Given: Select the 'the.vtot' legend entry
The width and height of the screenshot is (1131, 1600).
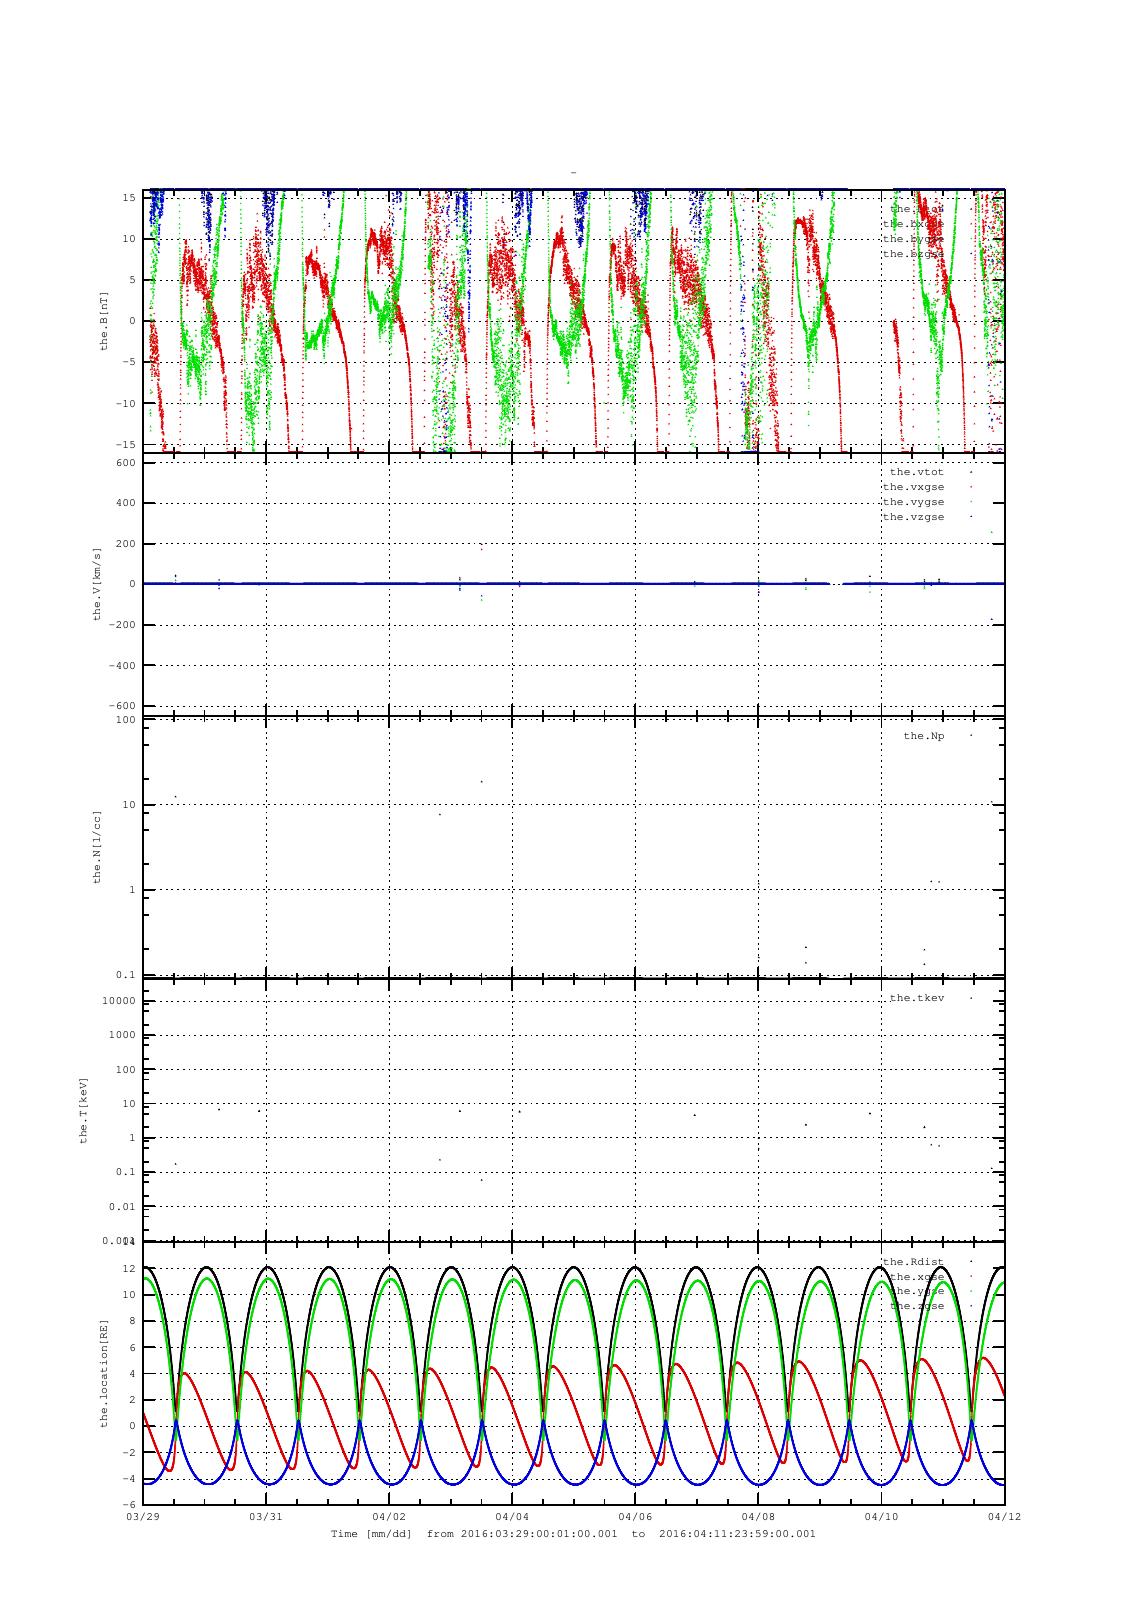Looking at the screenshot, I should (917, 472).
